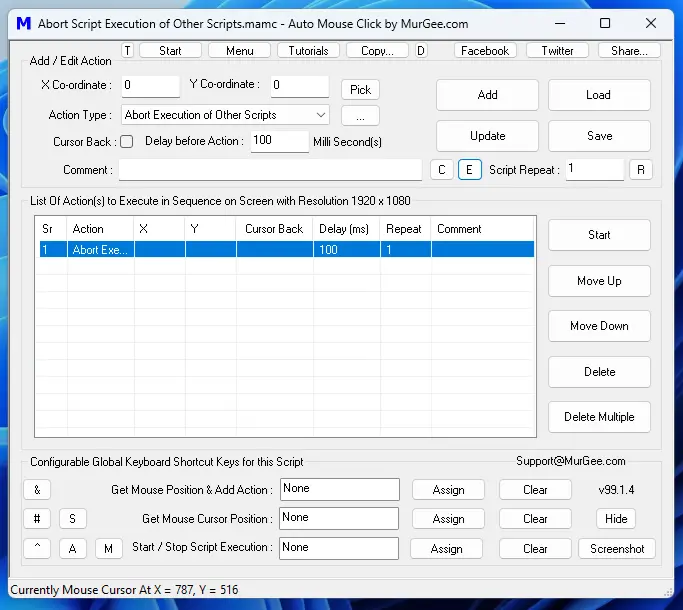Click the ellipsis button beside Action Type
683x610 pixels.
click(360, 116)
